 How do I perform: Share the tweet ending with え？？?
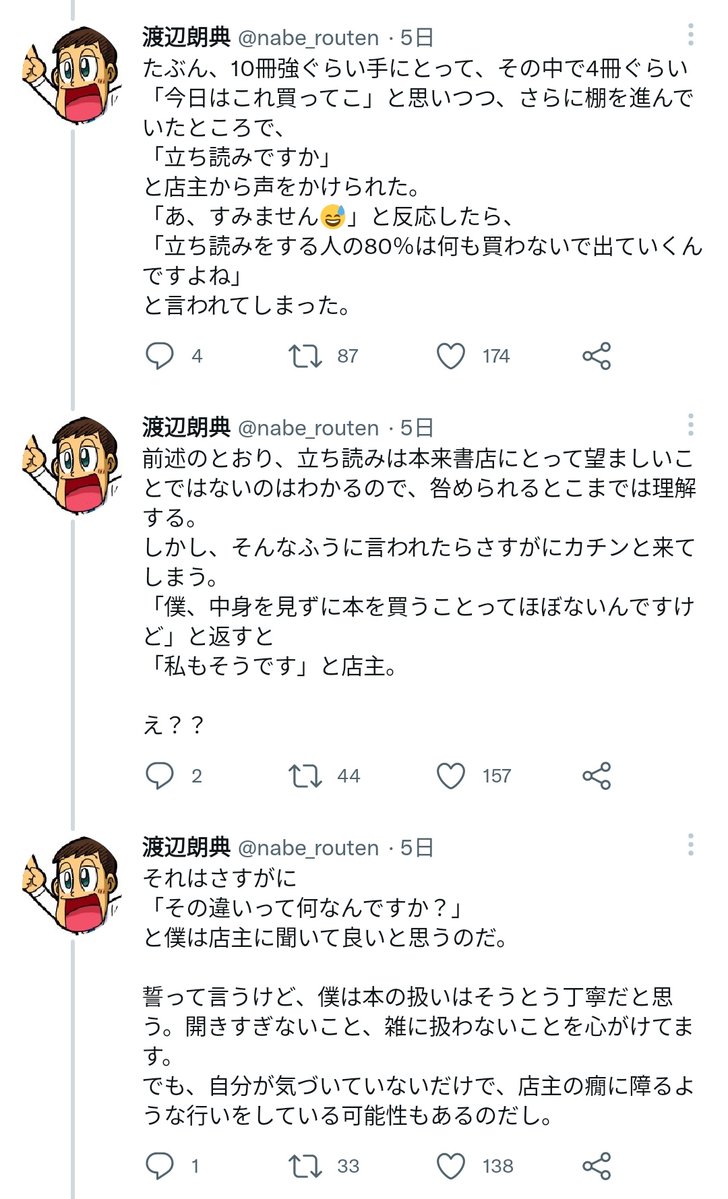[x=596, y=775]
